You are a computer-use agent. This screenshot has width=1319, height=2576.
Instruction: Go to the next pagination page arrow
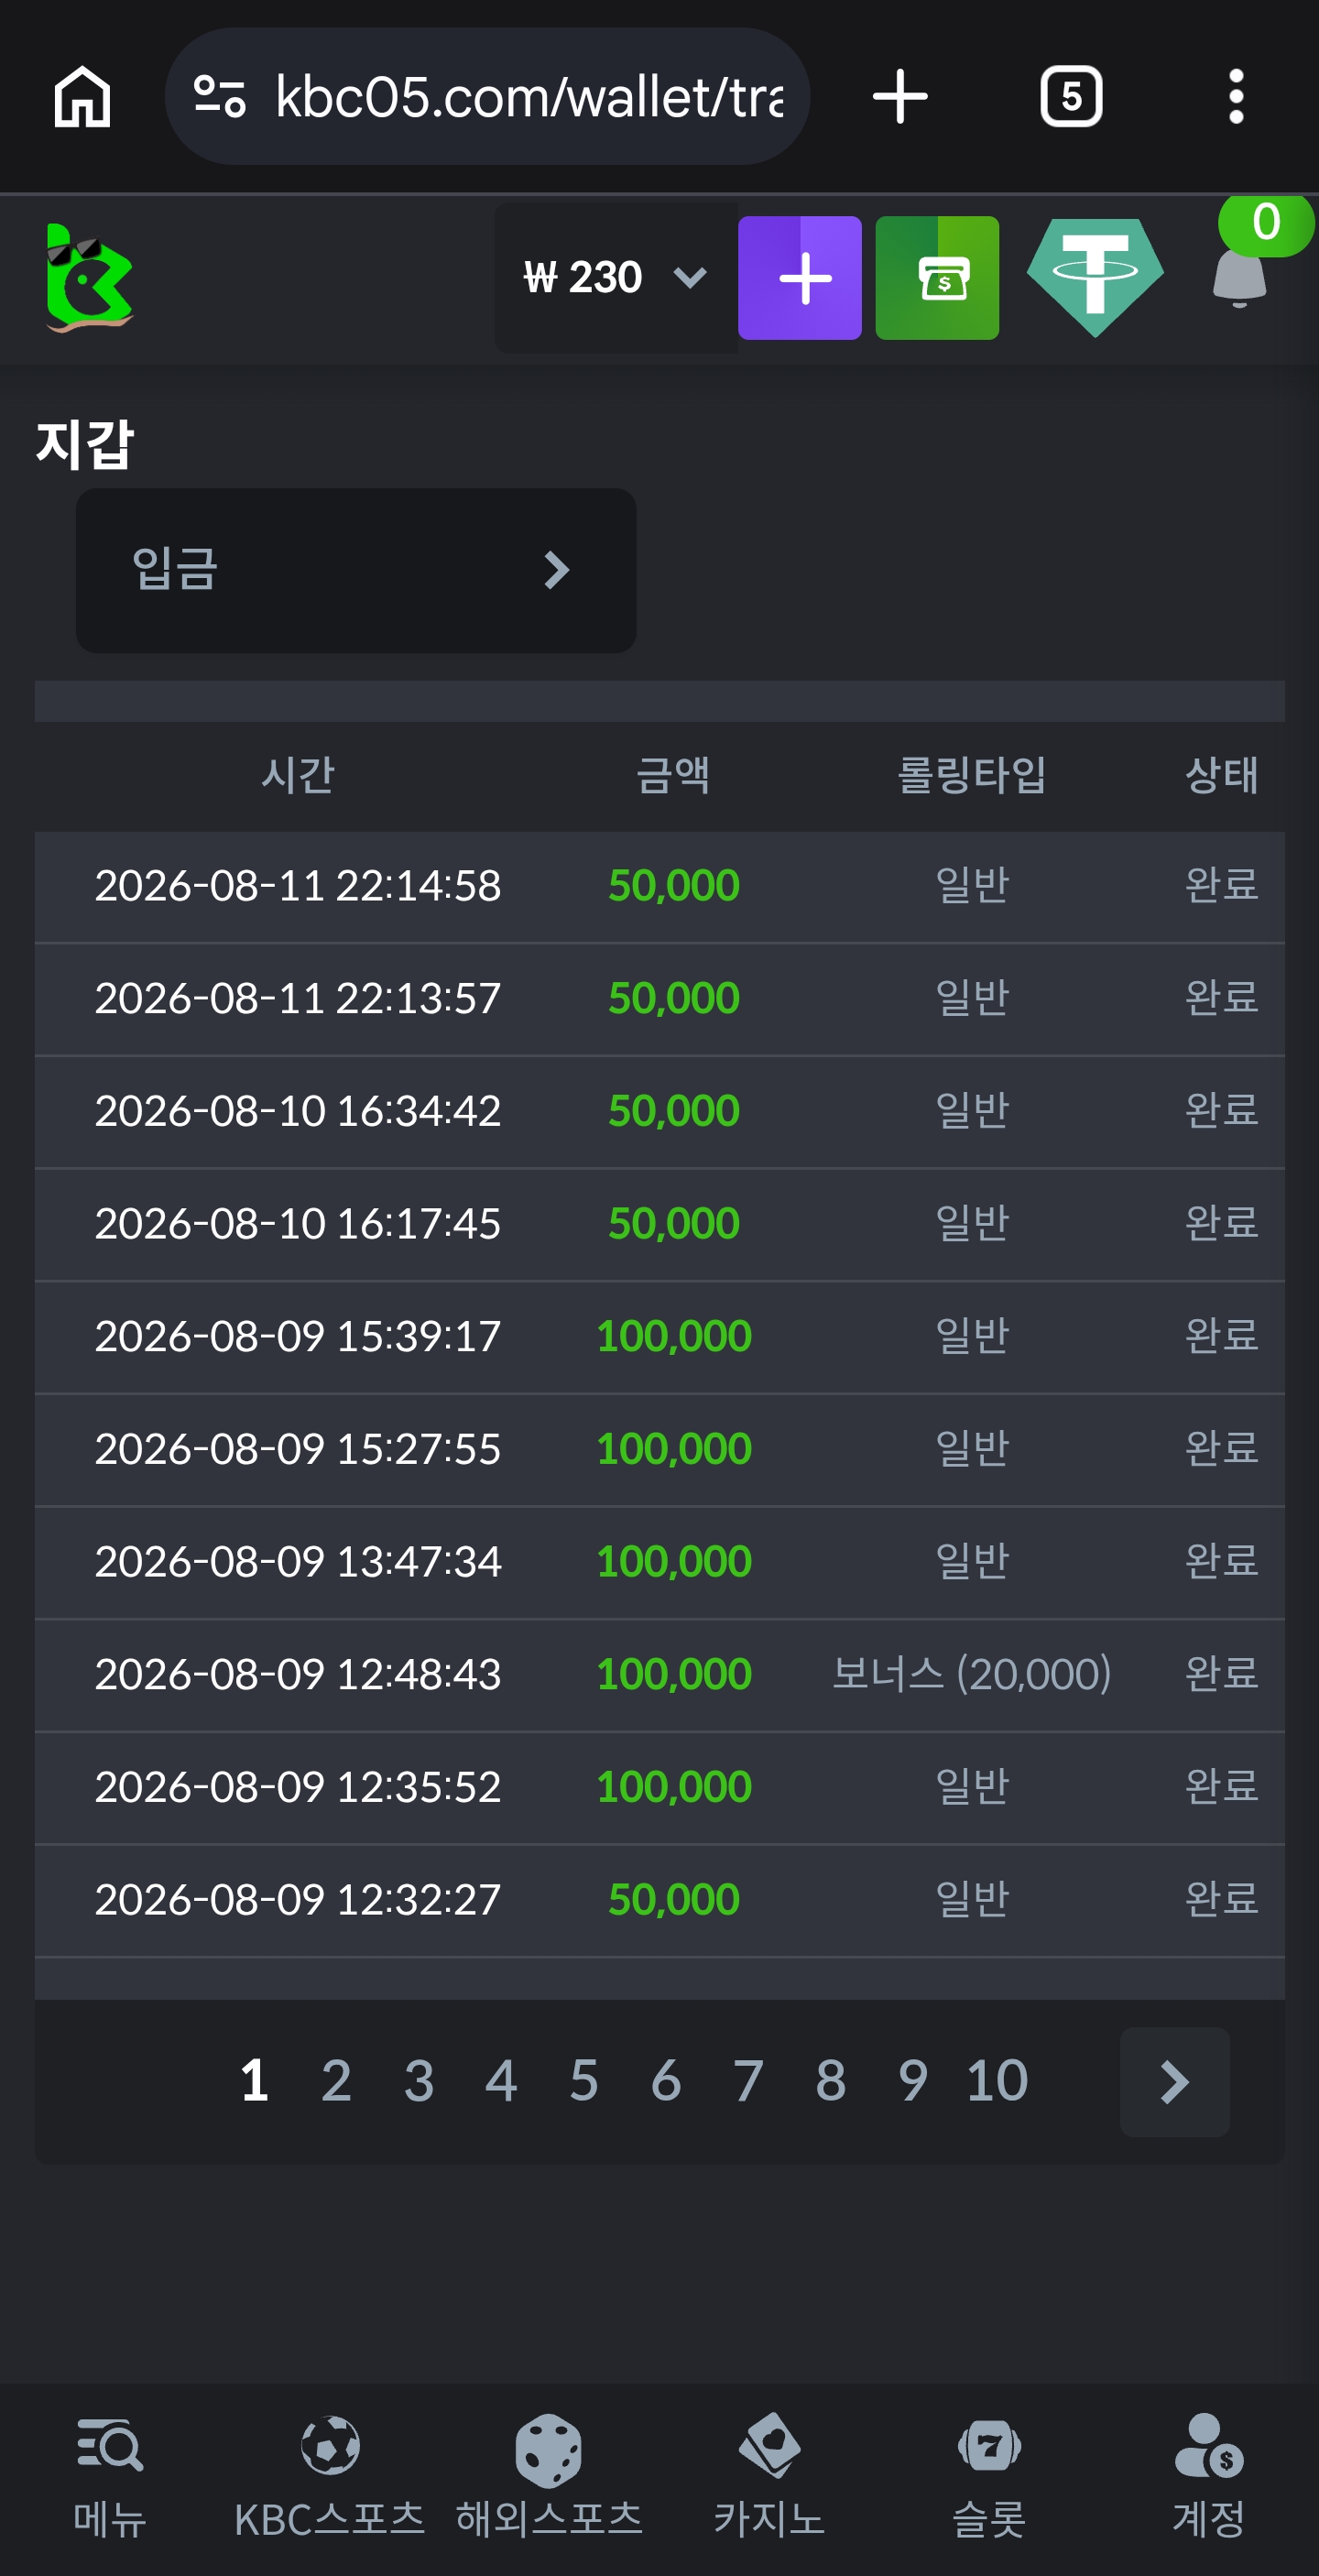(1175, 2082)
